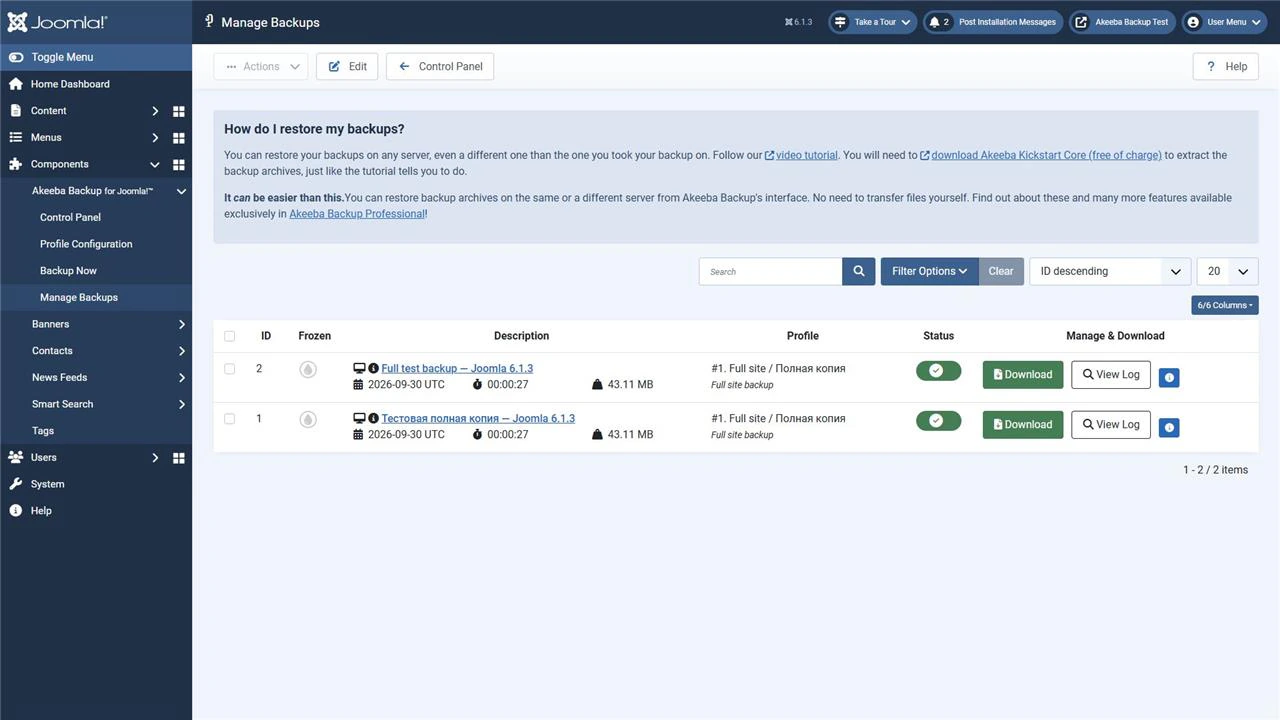
Task: Download backup Full test backup
Action: 1023,375
